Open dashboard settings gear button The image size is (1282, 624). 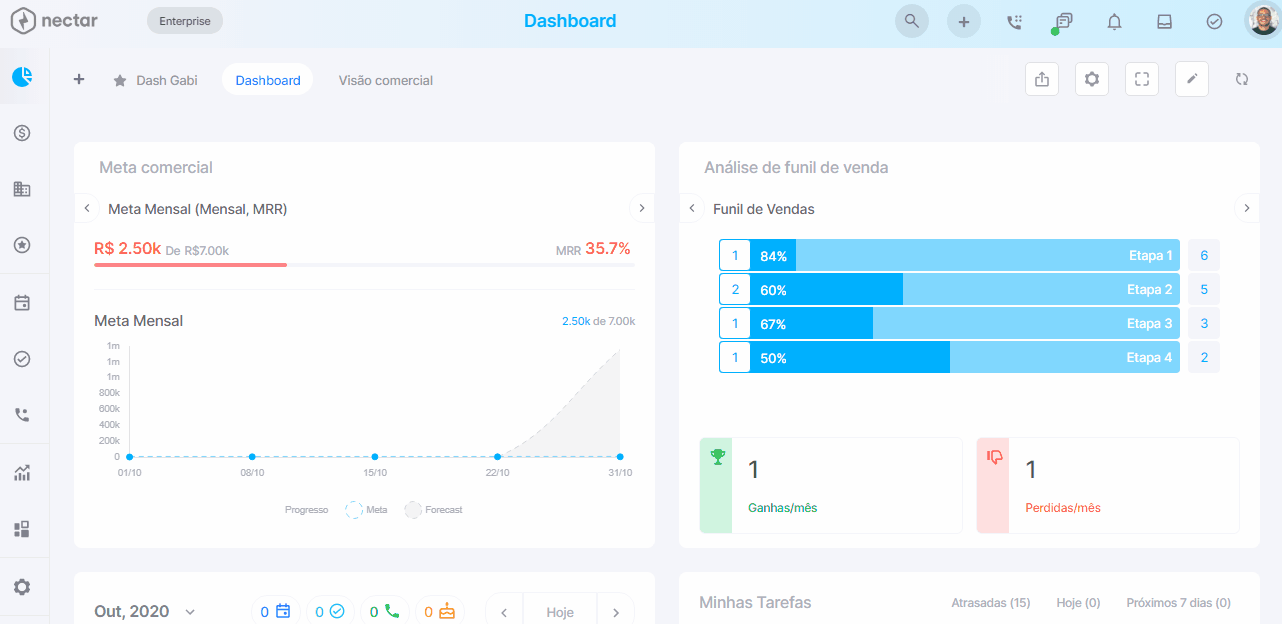(x=1092, y=79)
